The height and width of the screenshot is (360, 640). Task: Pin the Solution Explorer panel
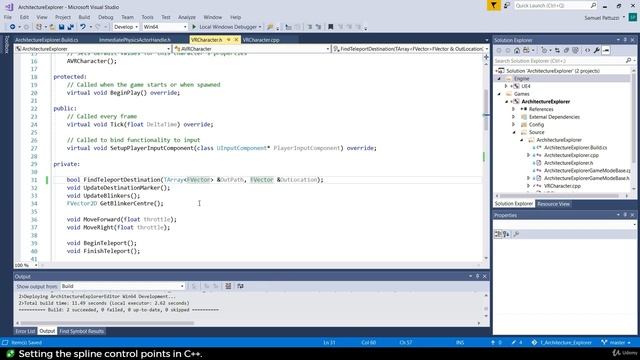click(625, 40)
